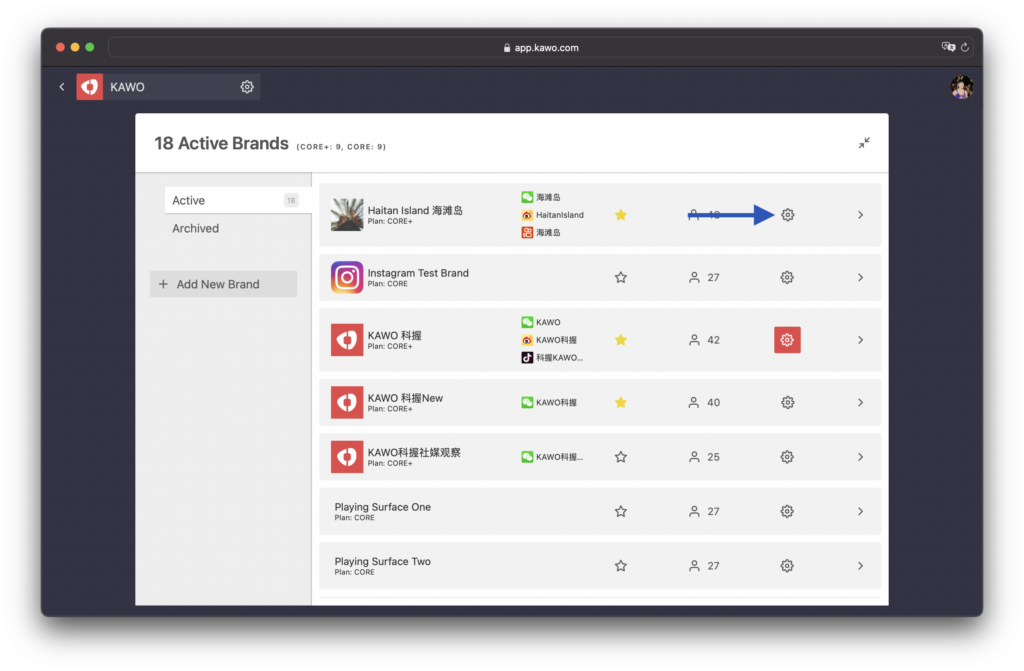
Task: Expand Haitan Island row with chevron
Action: (x=860, y=215)
